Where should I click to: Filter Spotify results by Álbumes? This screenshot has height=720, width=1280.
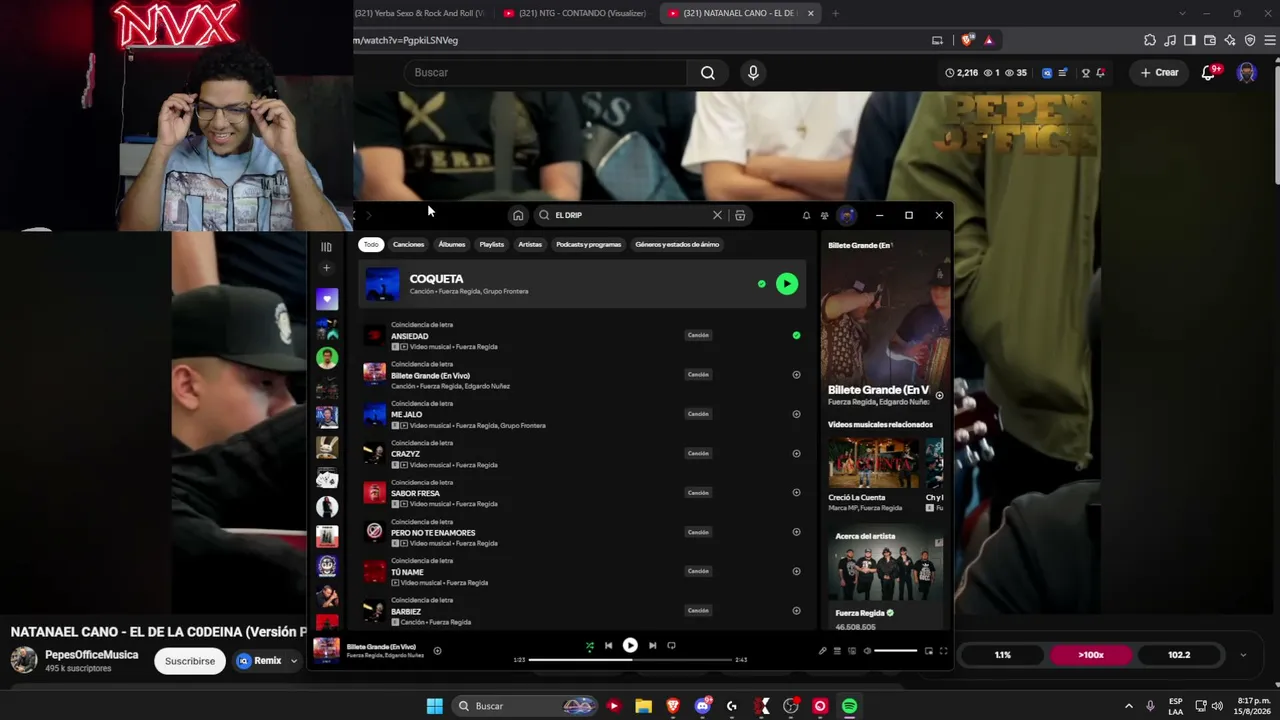[452, 244]
